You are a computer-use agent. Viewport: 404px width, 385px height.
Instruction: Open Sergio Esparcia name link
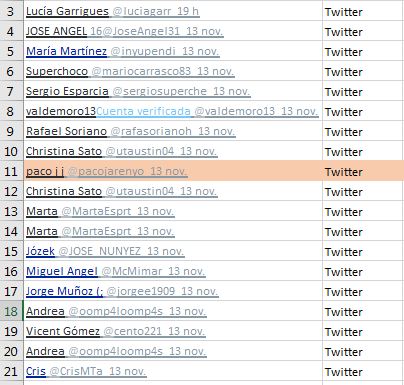(x=67, y=91)
